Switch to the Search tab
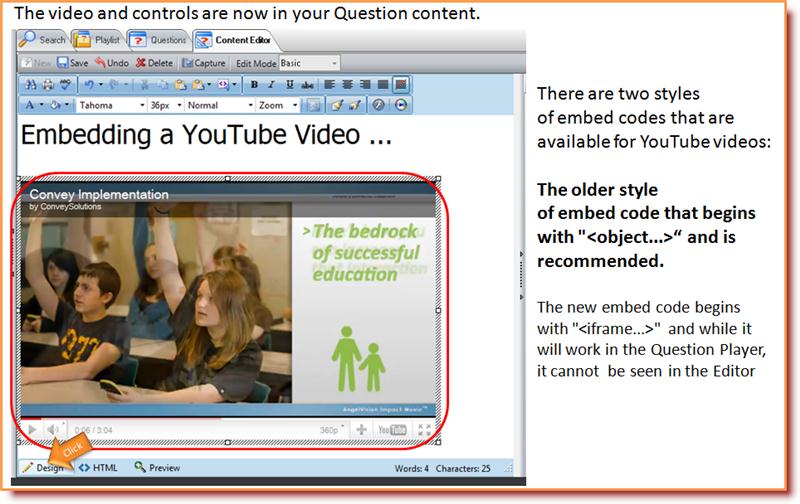 (42, 40)
